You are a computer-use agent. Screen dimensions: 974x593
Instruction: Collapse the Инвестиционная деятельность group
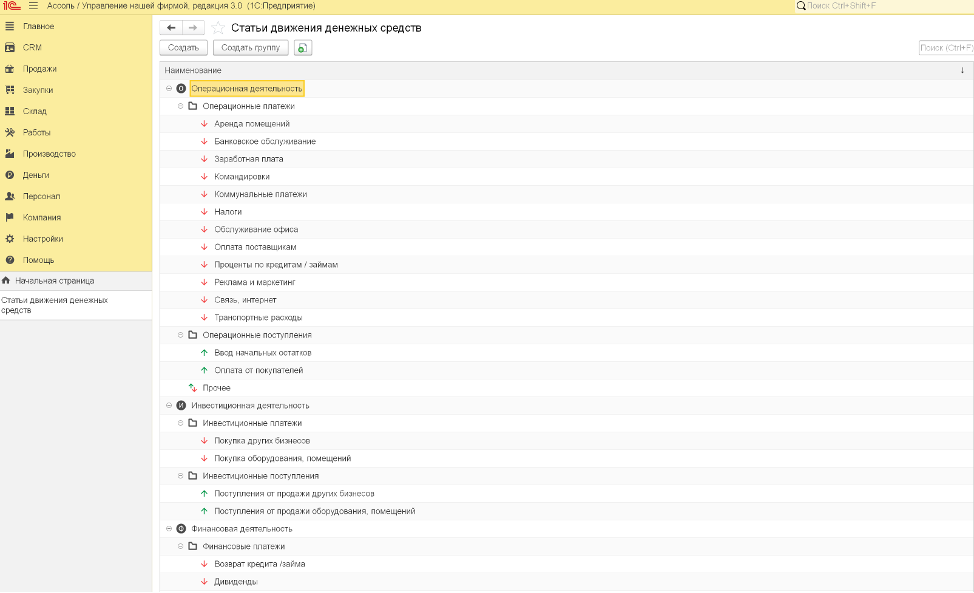click(x=169, y=406)
